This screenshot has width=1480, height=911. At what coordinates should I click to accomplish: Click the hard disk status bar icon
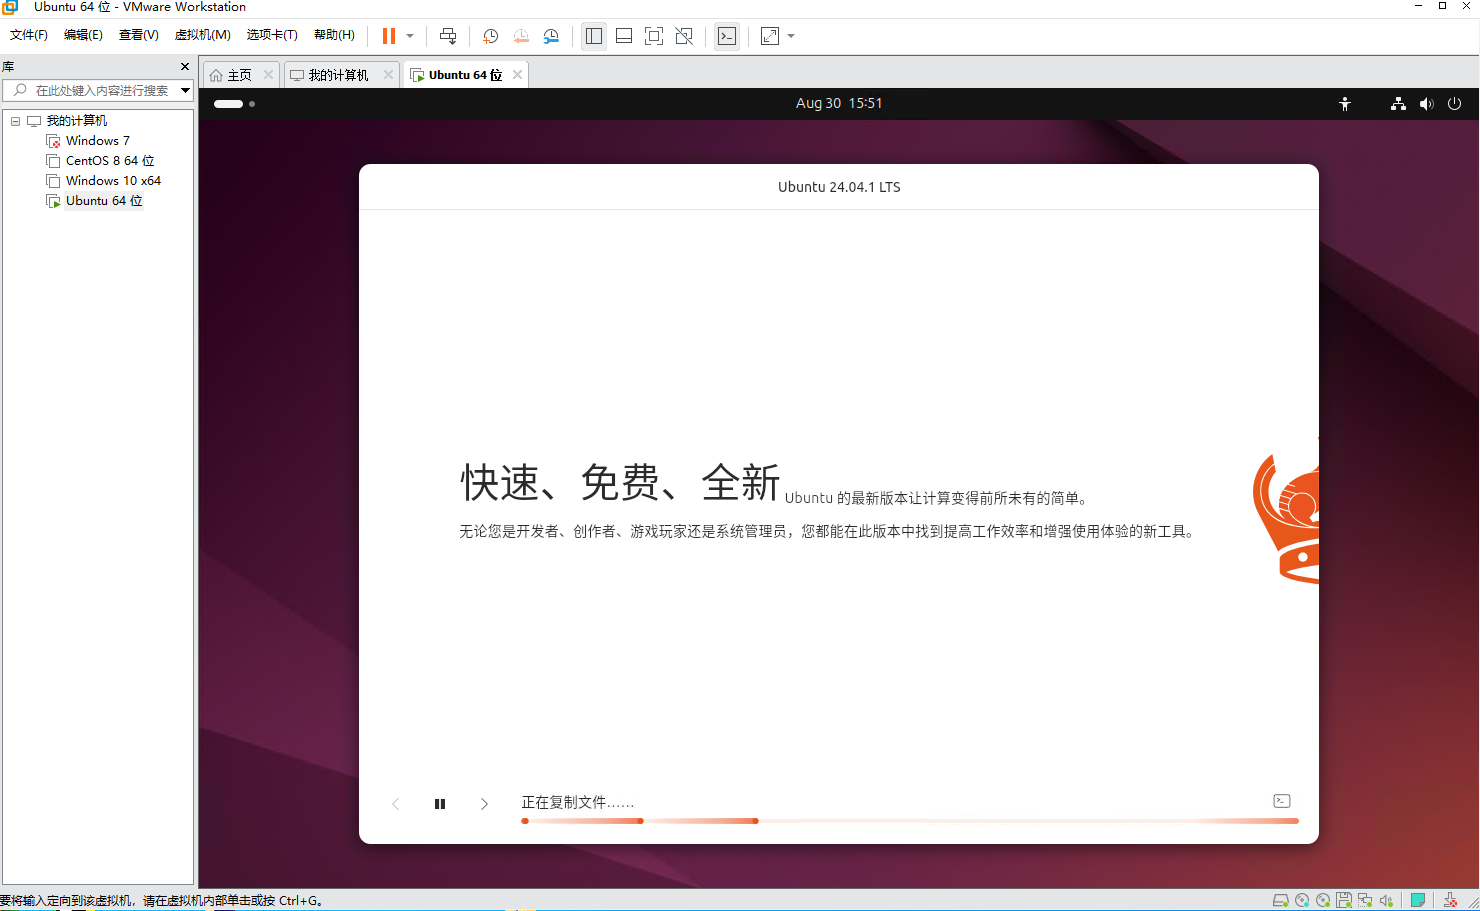1280,900
